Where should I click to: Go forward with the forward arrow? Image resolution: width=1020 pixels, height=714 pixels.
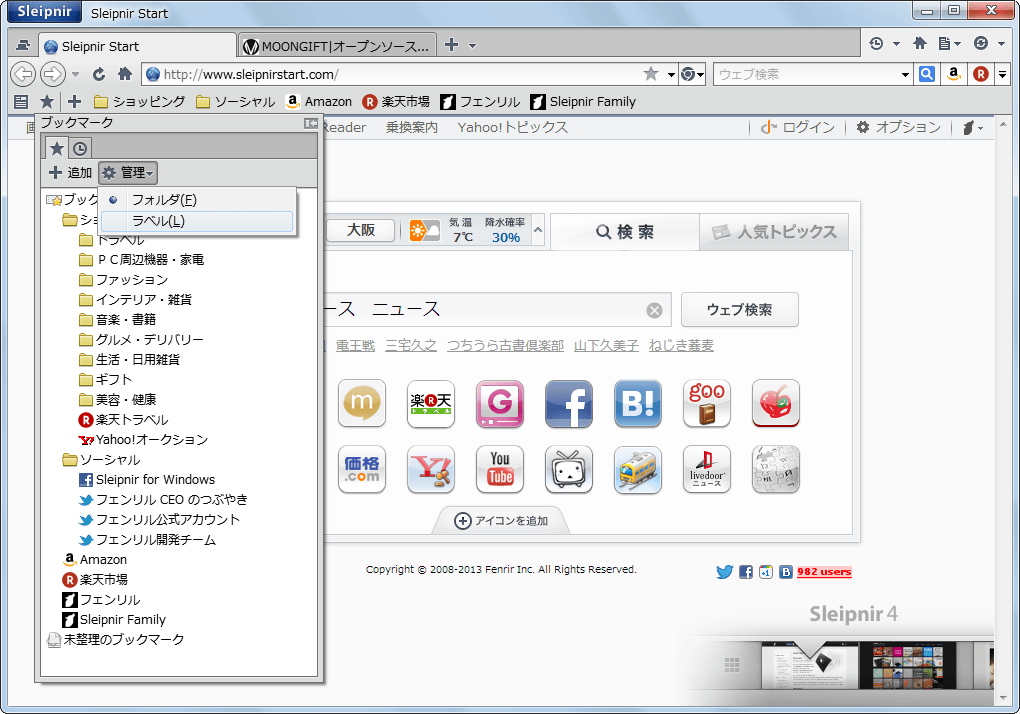pyautogui.click(x=53, y=74)
